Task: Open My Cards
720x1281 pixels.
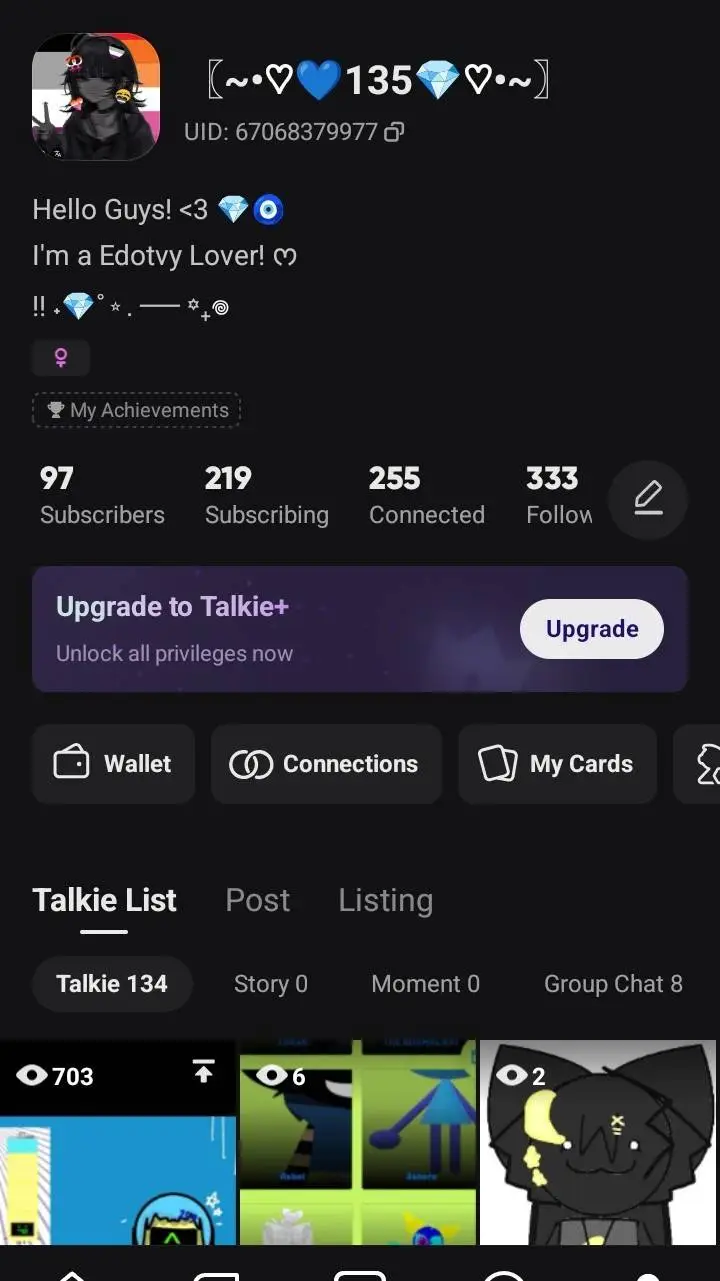Action: (557, 764)
